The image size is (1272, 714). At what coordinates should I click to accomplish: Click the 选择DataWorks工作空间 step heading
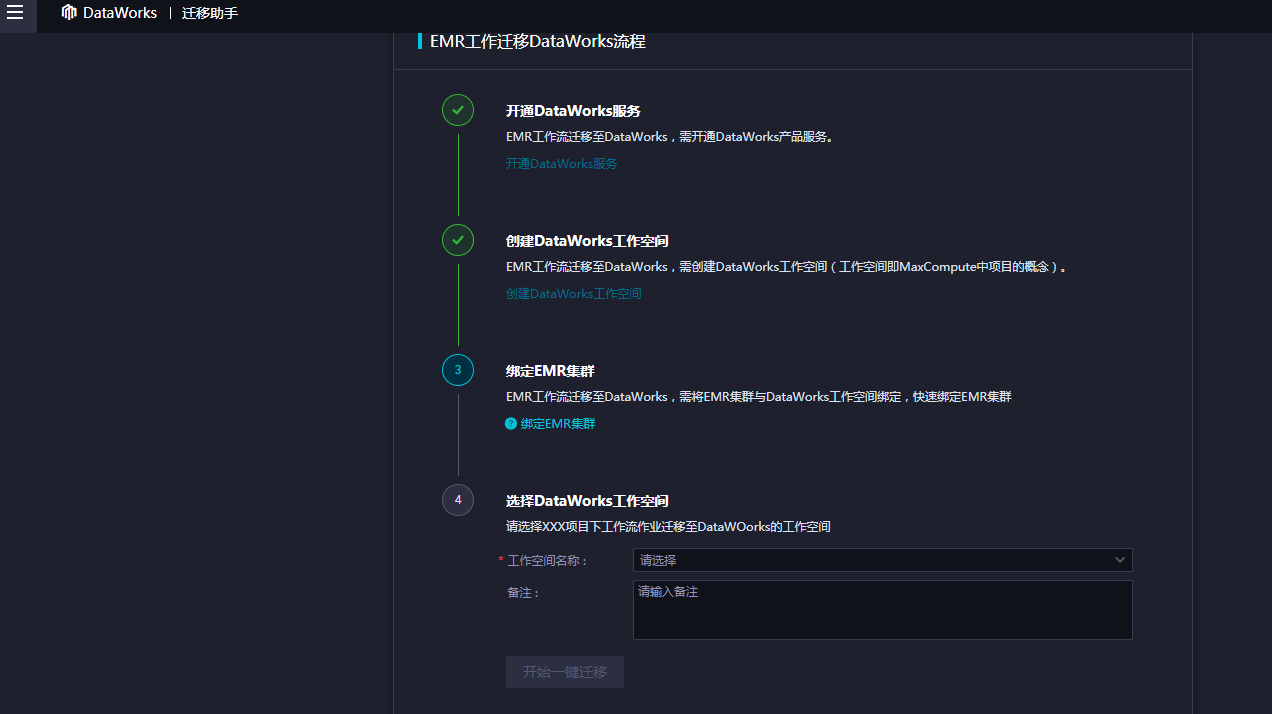tap(587, 501)
